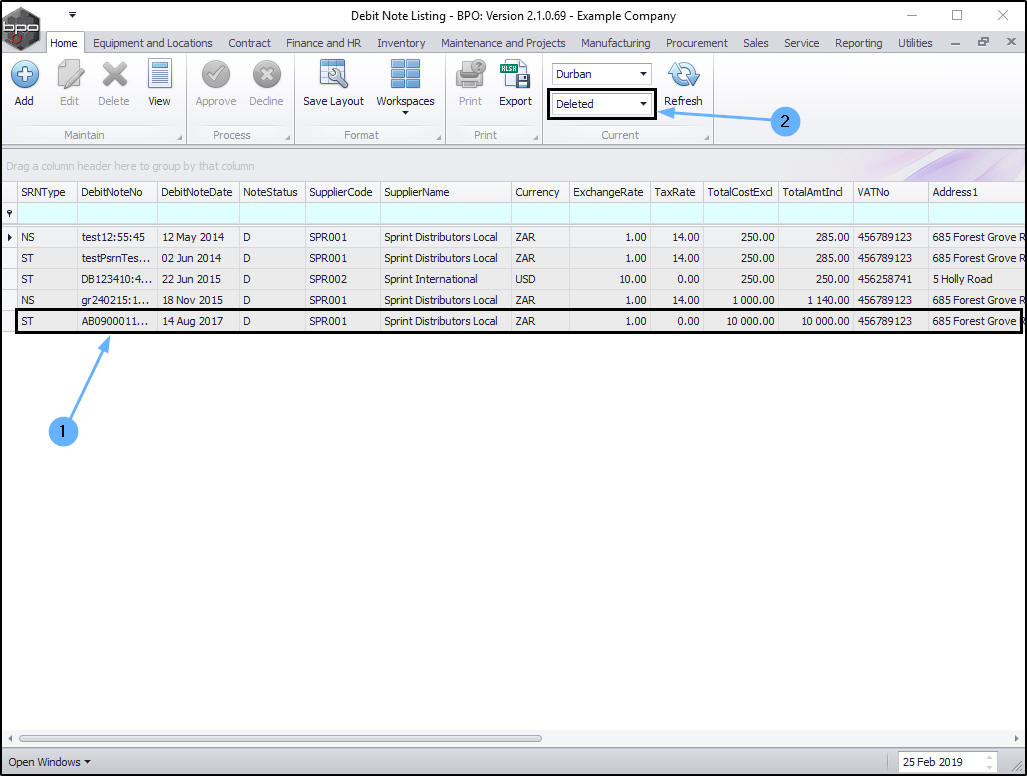1027x776 pixels.
Task: Sort by SupplierName column header
Action: coord(446,193)
